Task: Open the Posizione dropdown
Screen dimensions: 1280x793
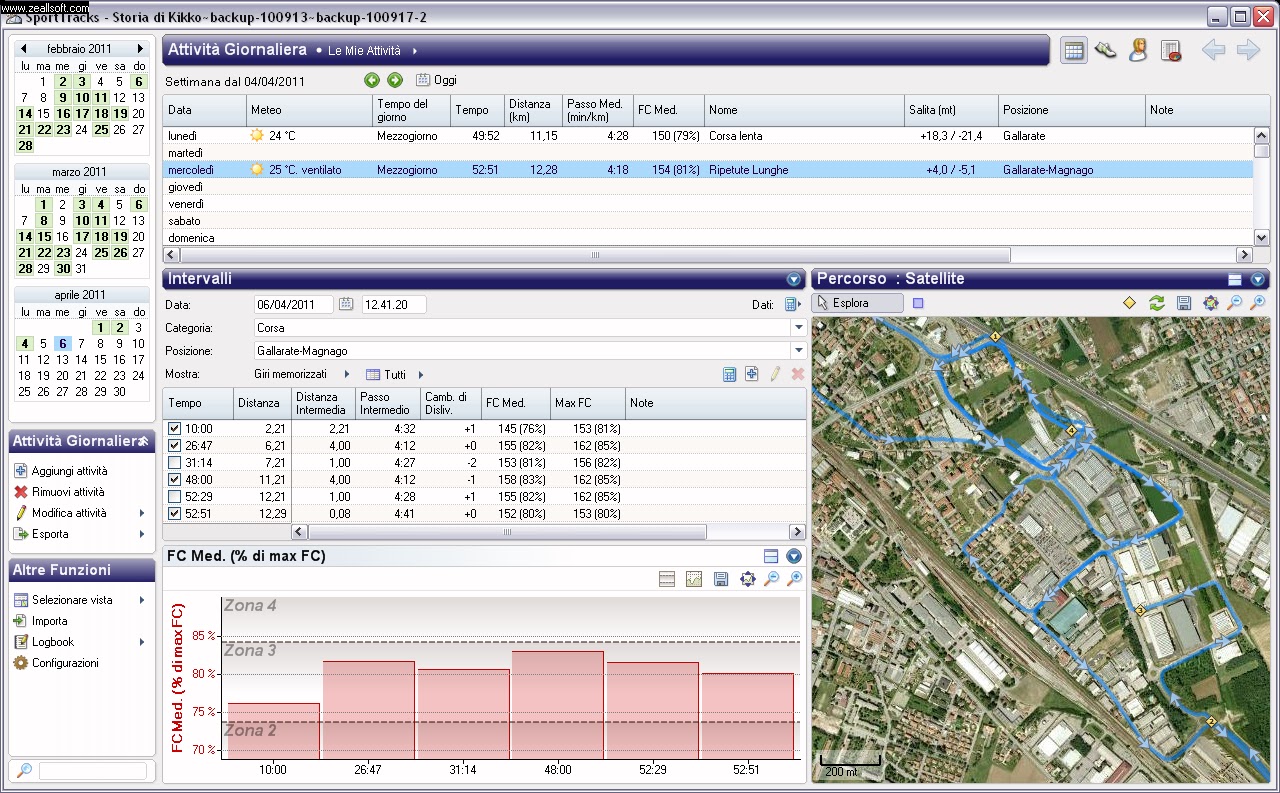Action: point(798,351)
